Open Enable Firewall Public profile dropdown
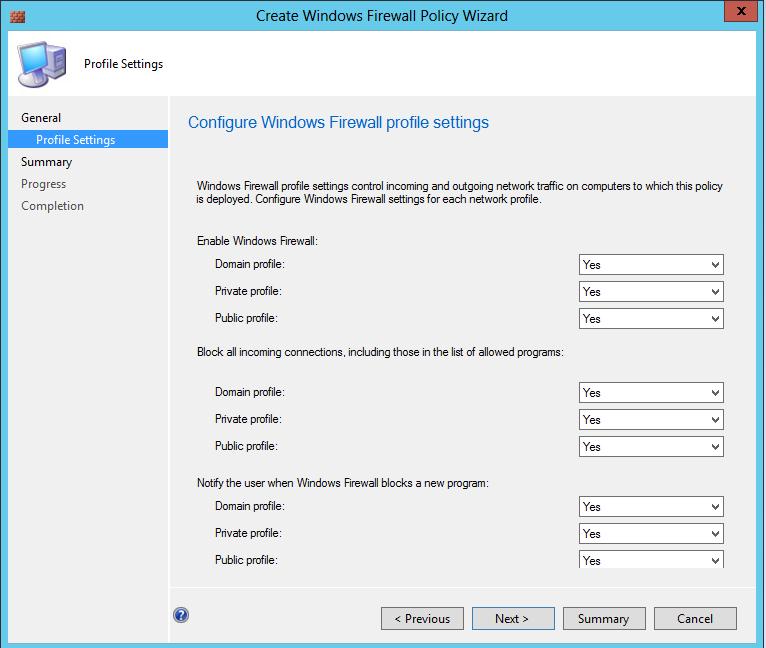The width and height of the screenshot is (766, 648). tap(651, 319)
